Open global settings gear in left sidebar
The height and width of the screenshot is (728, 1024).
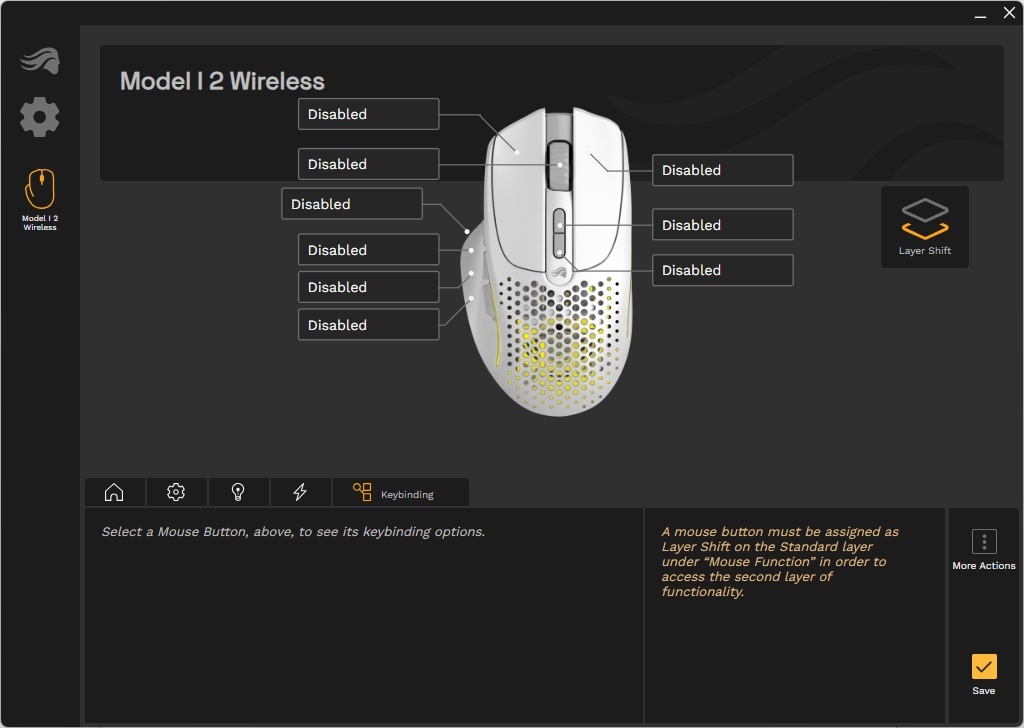pos(40,117)
